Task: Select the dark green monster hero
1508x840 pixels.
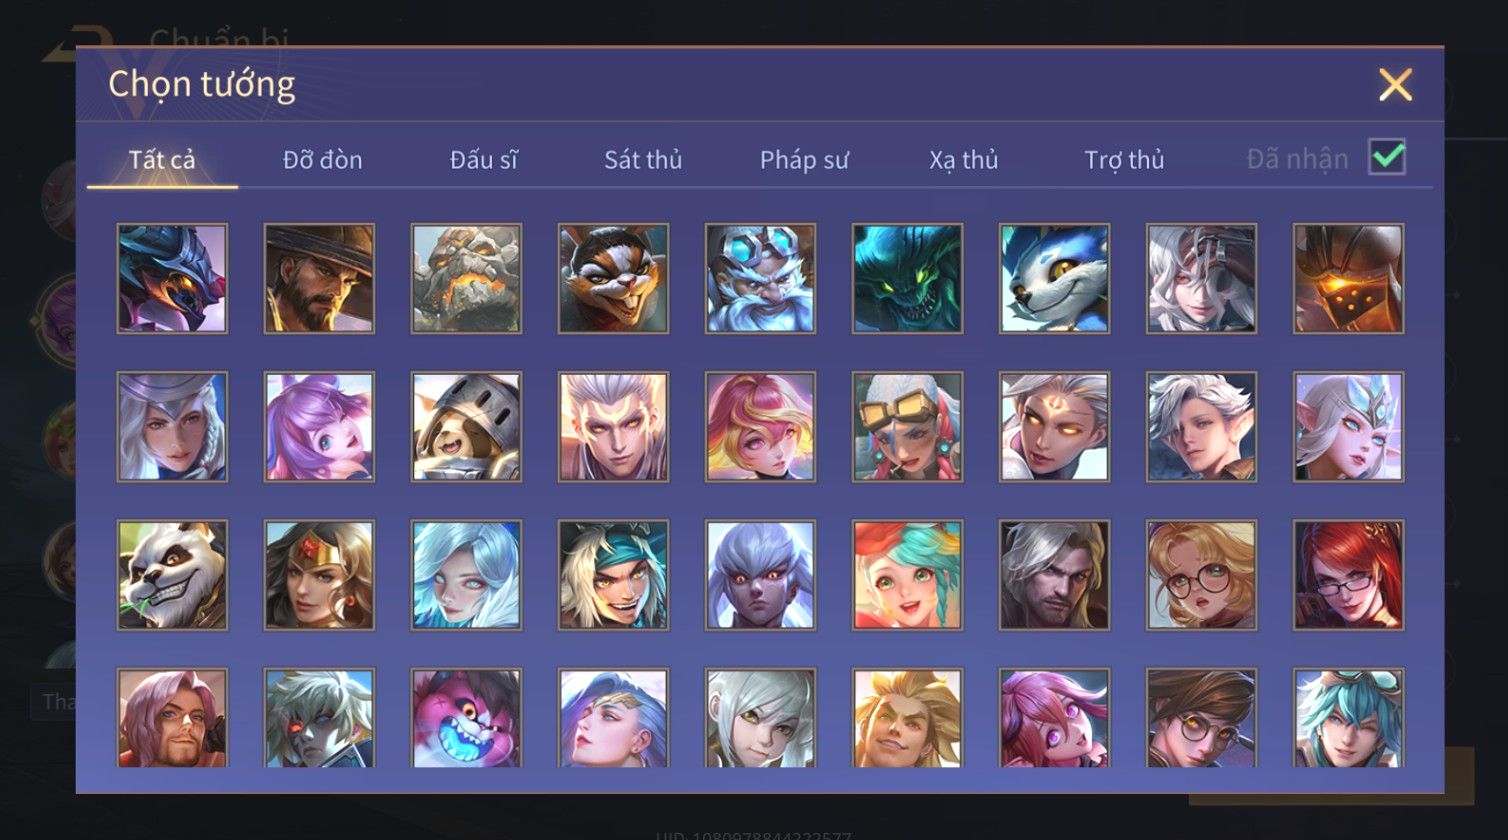Action: (907, 278)
